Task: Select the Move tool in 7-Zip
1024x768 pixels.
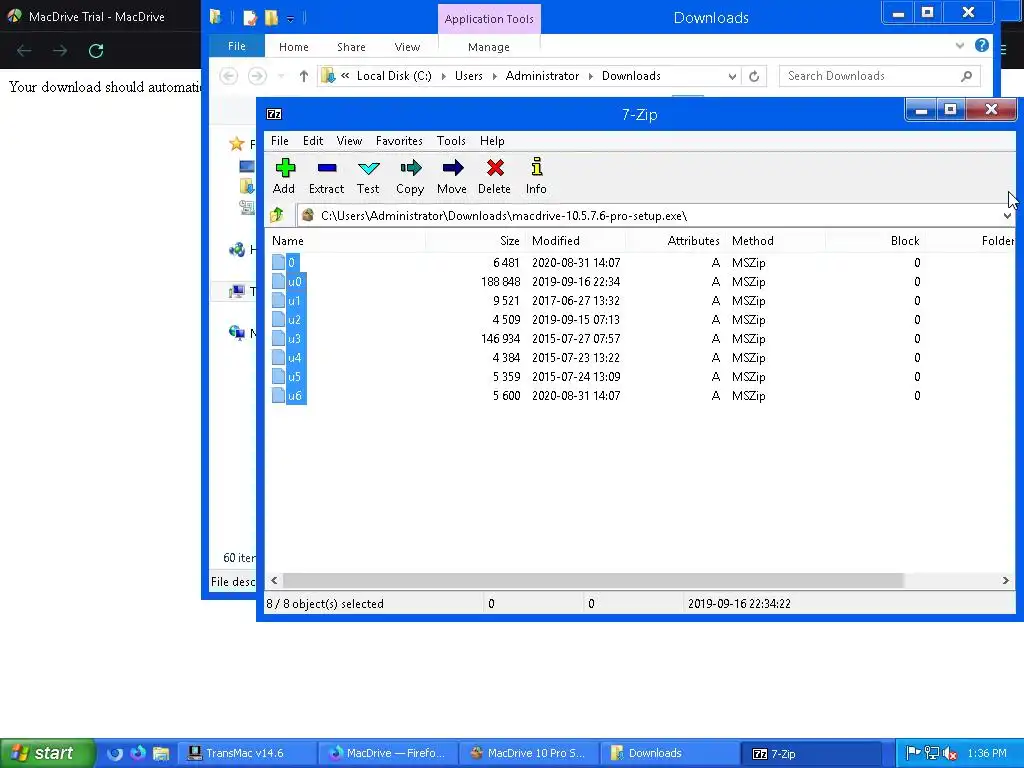Action: click(452, 176)
